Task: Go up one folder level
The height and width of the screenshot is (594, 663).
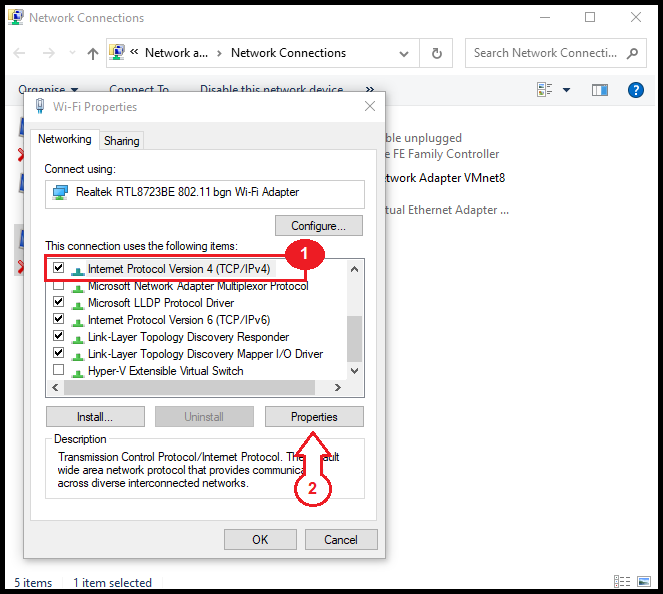Action: point(93,53)
